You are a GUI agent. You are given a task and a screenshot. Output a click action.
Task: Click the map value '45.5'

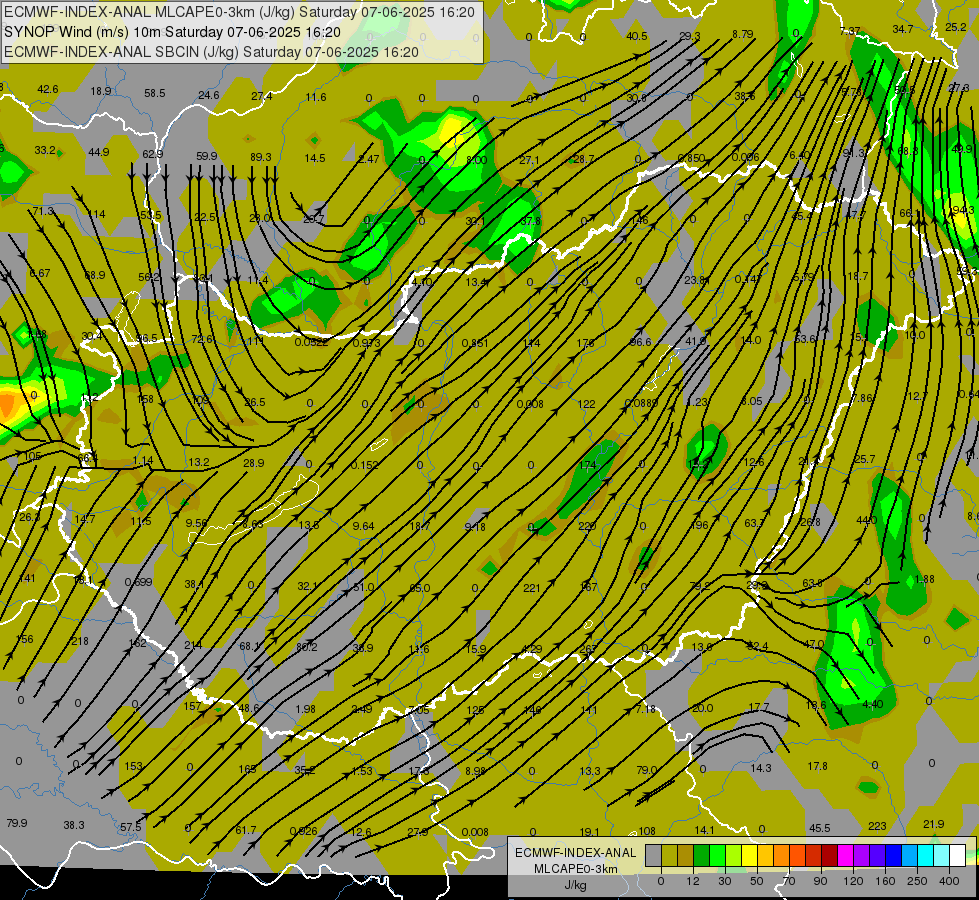point(820,828)
